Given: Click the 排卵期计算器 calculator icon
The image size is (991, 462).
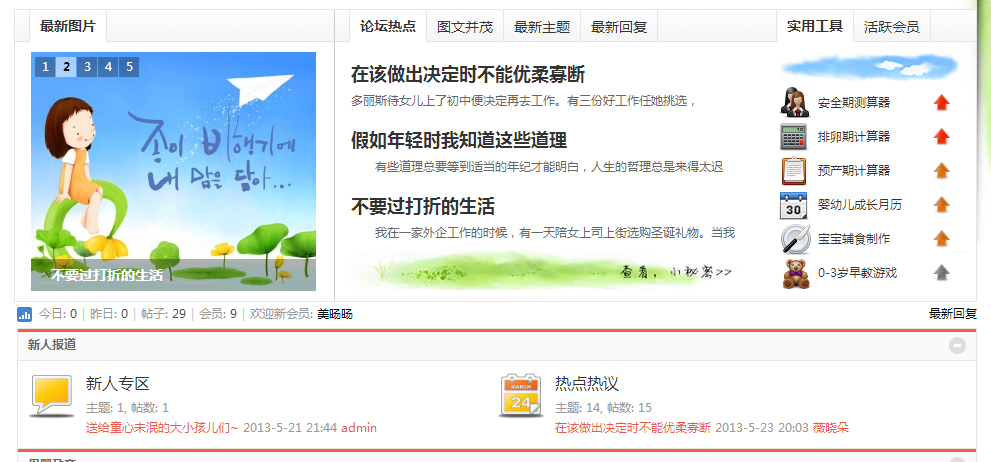Looking at the screenshot, I should (794, 137).
